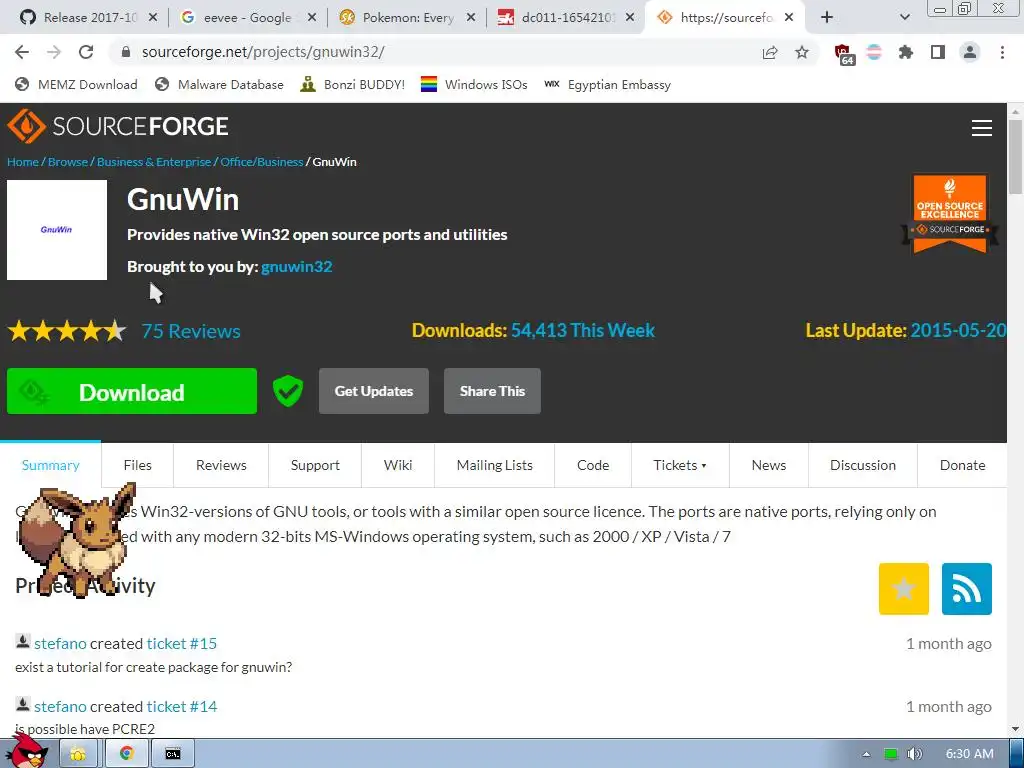Open the MEMZ Download bookmark

(76, 85)
